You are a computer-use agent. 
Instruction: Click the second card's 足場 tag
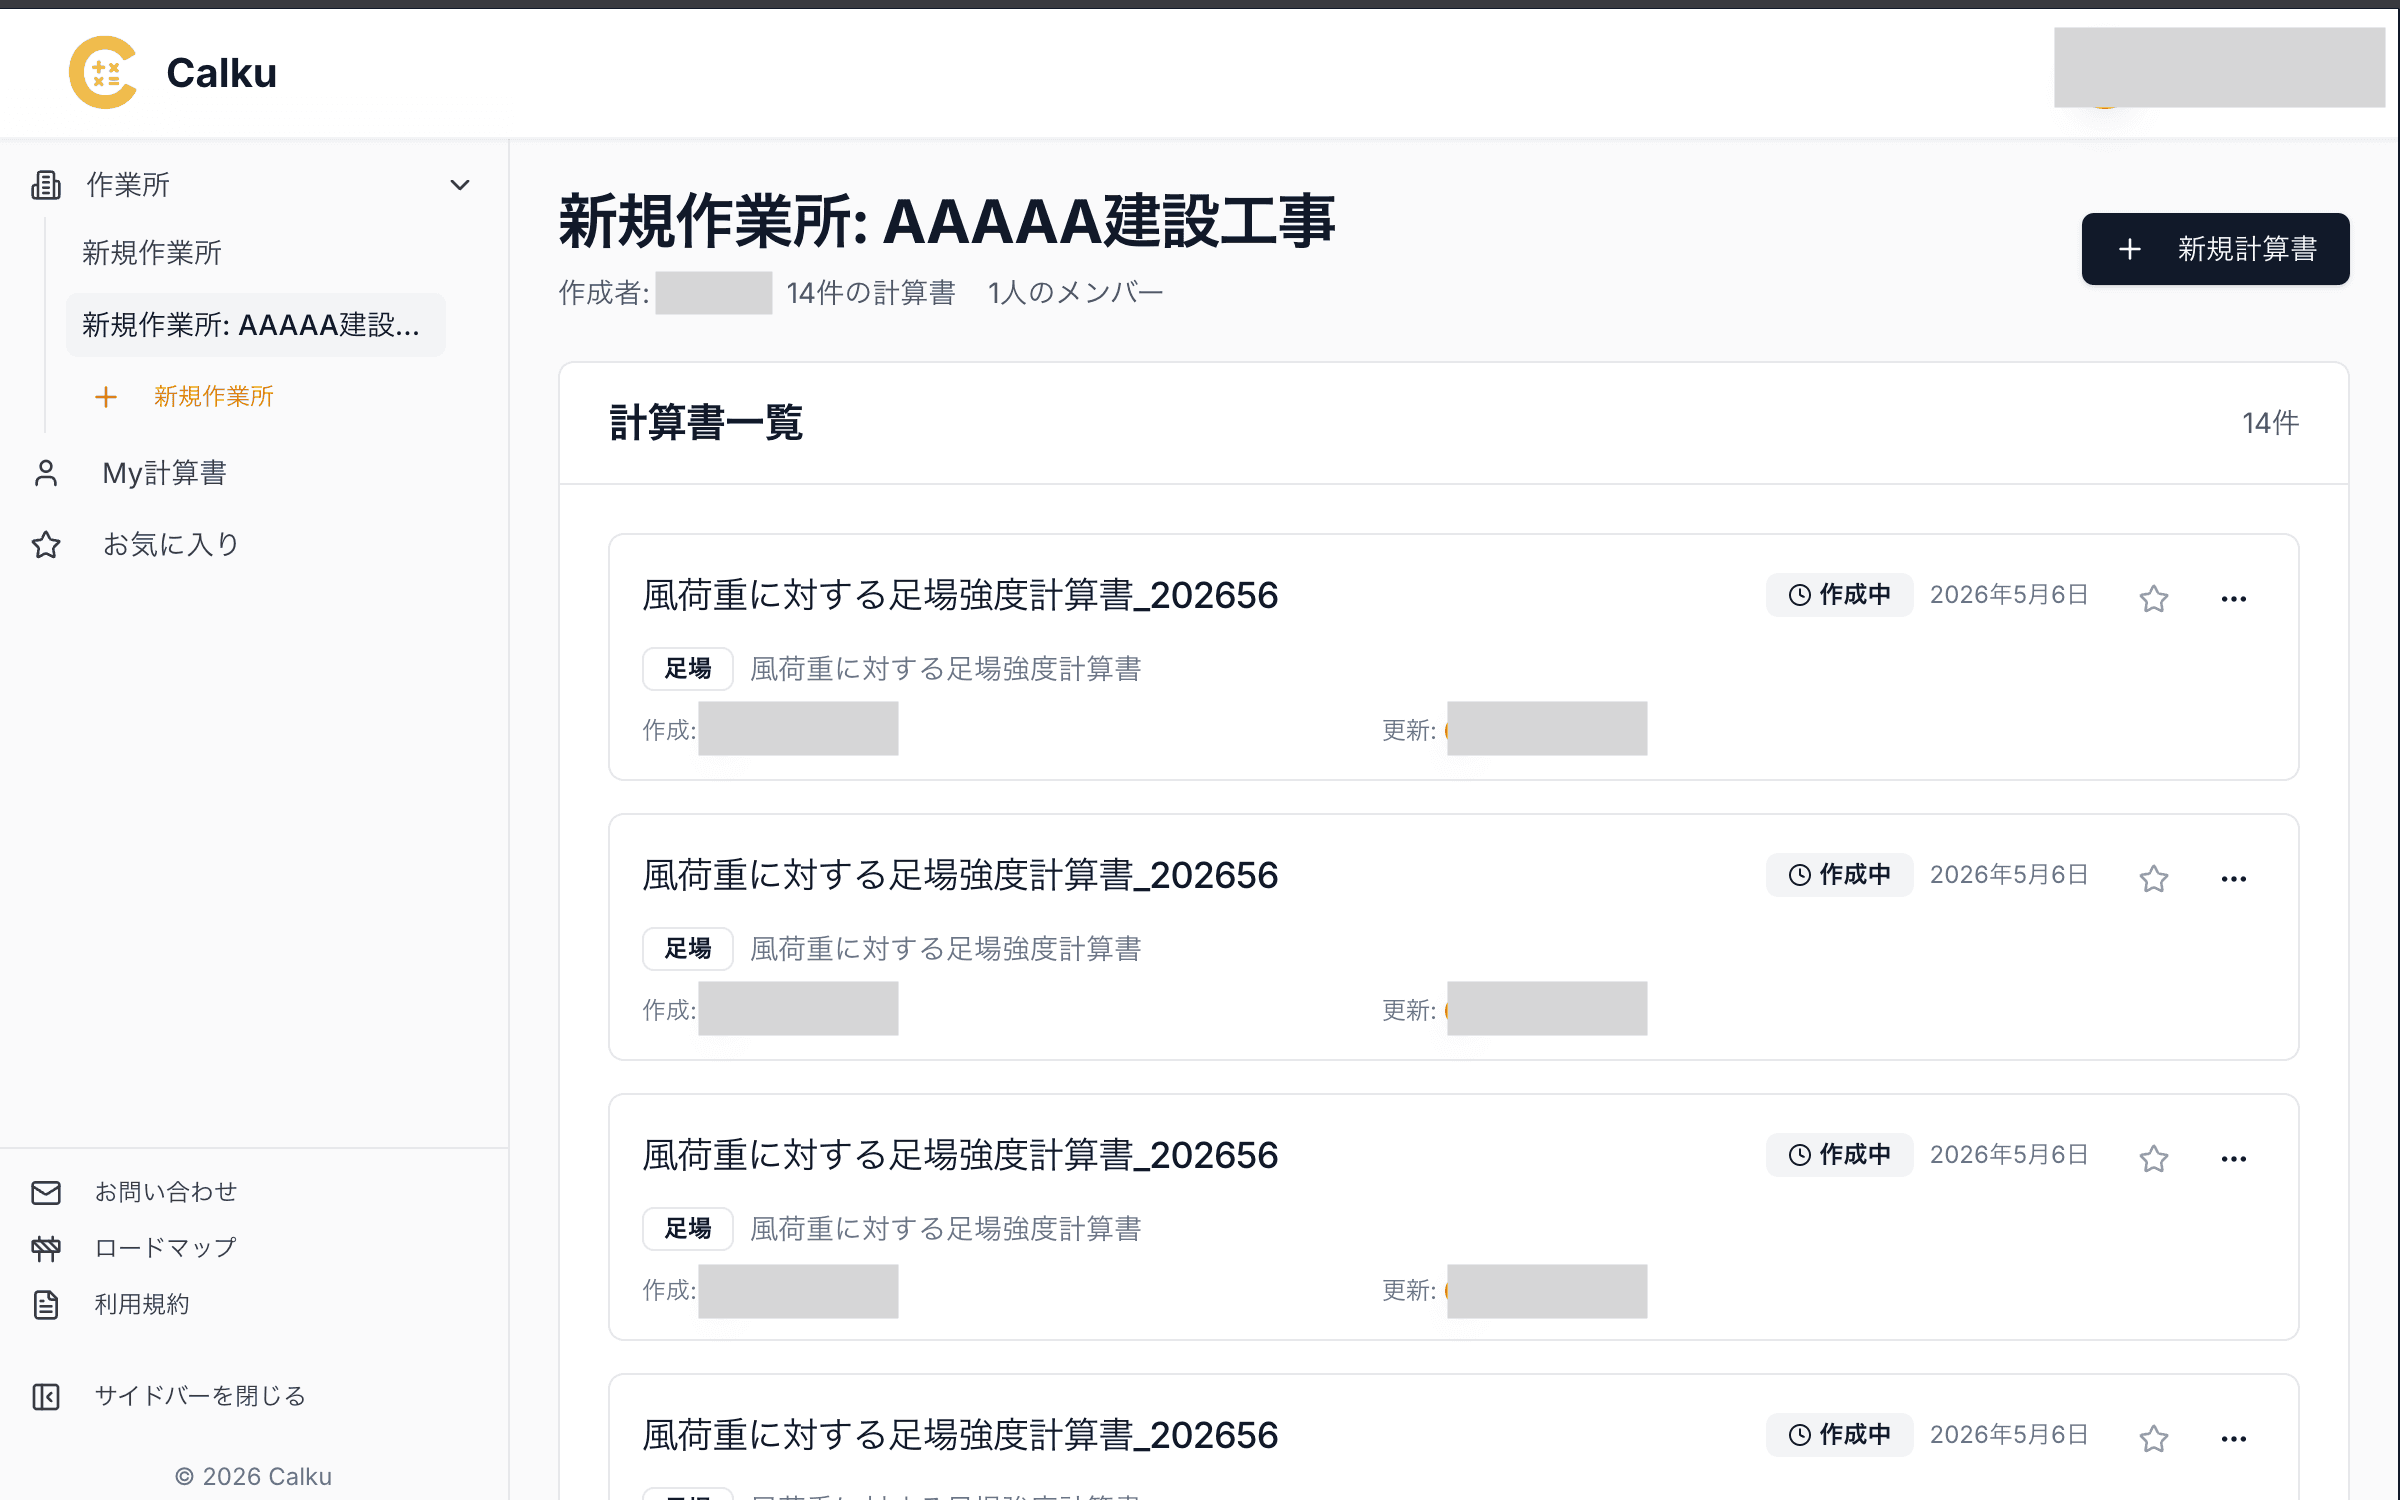coord(688,949)
